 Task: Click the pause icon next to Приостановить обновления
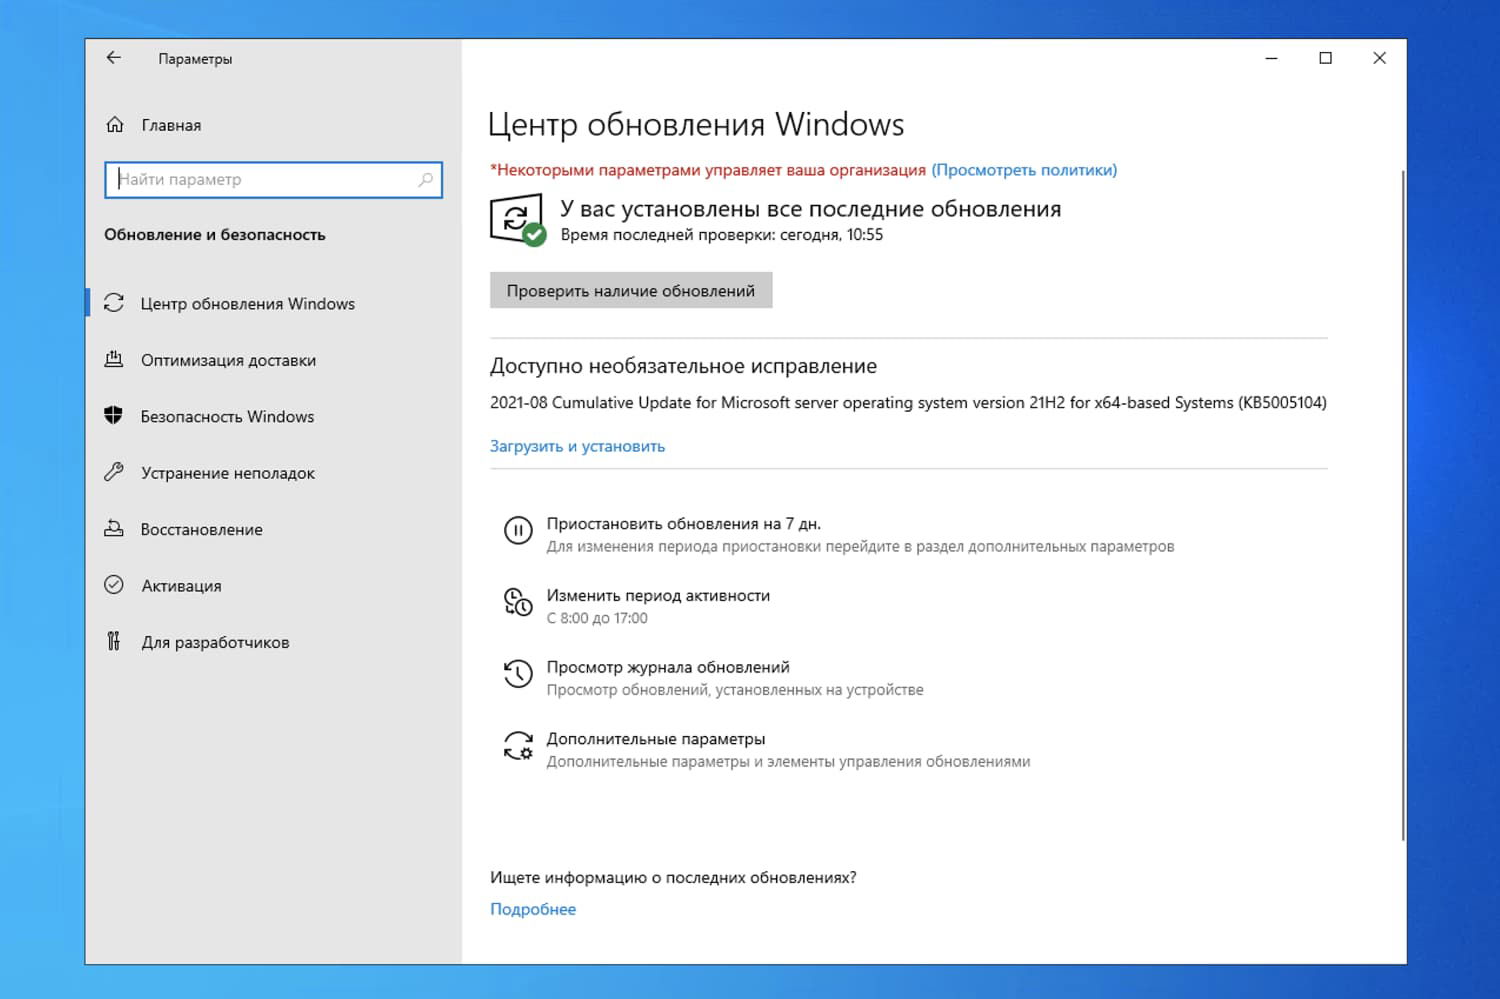coord(518,531)
